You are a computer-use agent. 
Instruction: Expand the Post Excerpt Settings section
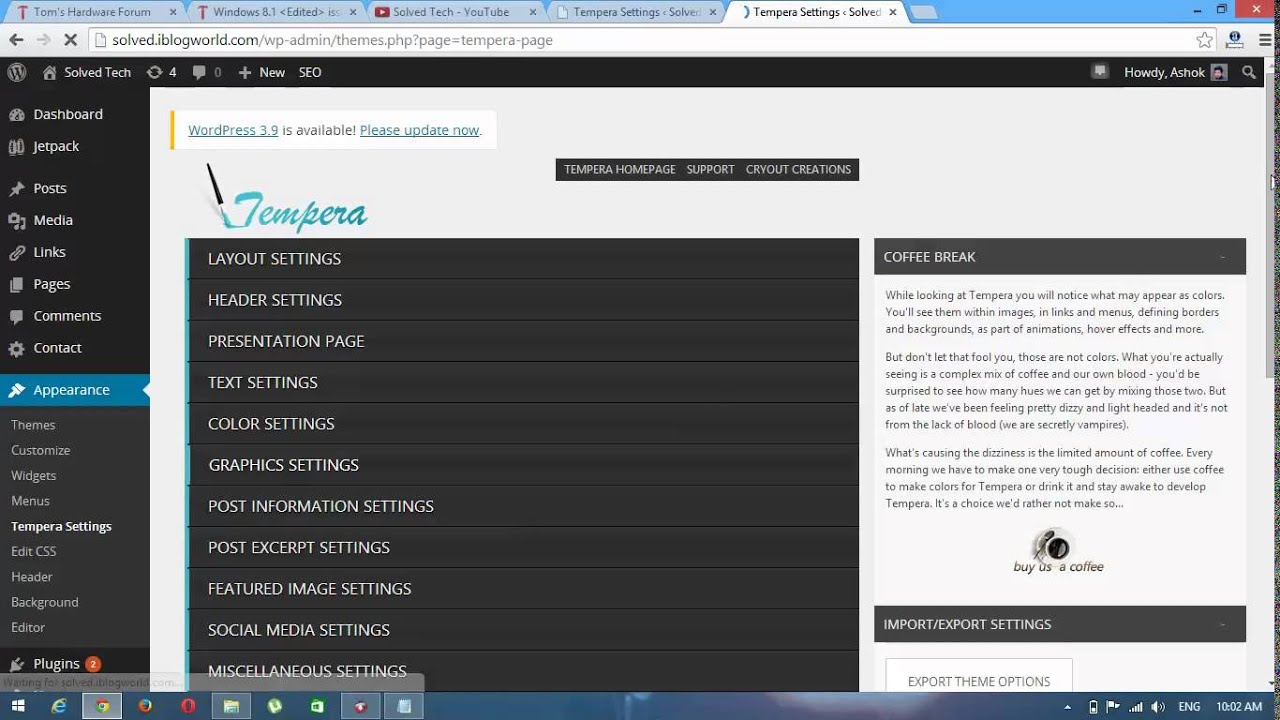522,547
